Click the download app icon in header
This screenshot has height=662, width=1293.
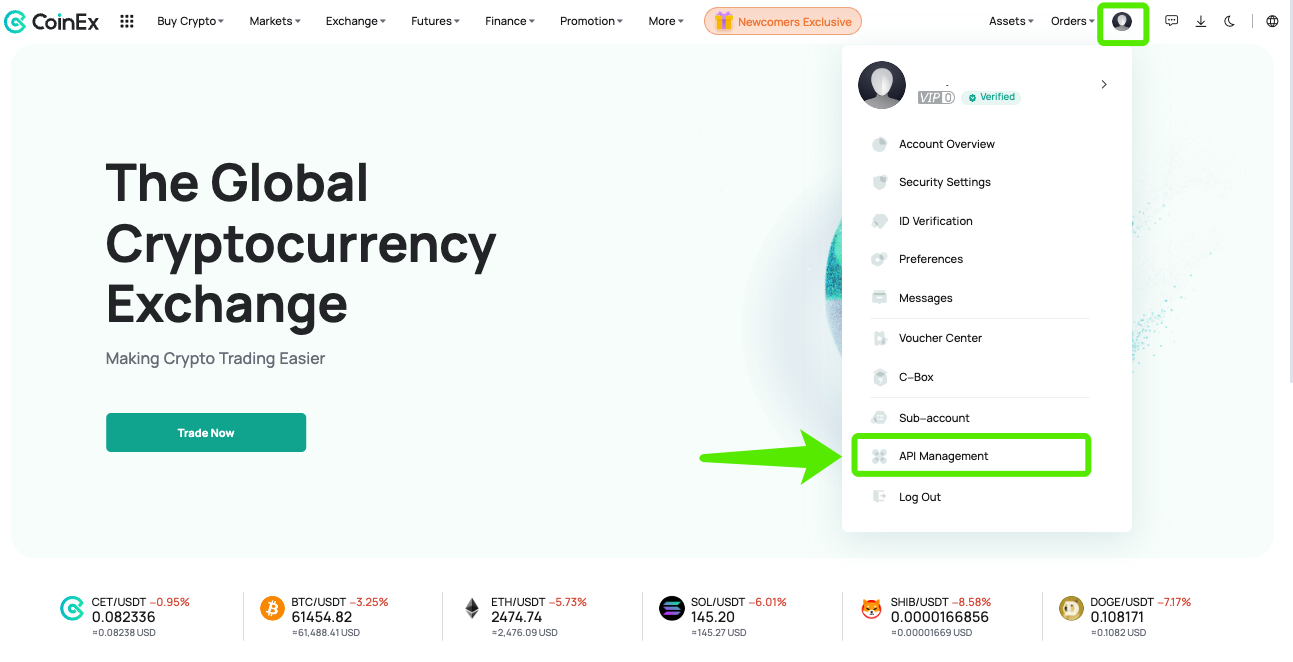1201,21
